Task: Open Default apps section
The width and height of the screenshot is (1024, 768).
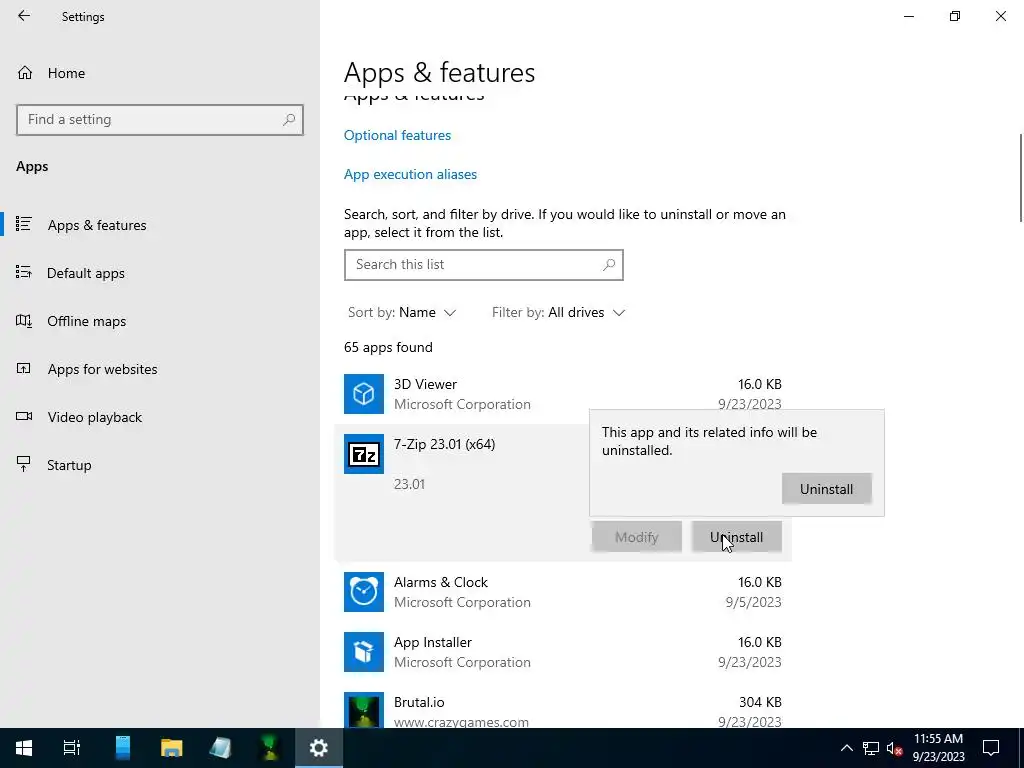Action: 86,273
